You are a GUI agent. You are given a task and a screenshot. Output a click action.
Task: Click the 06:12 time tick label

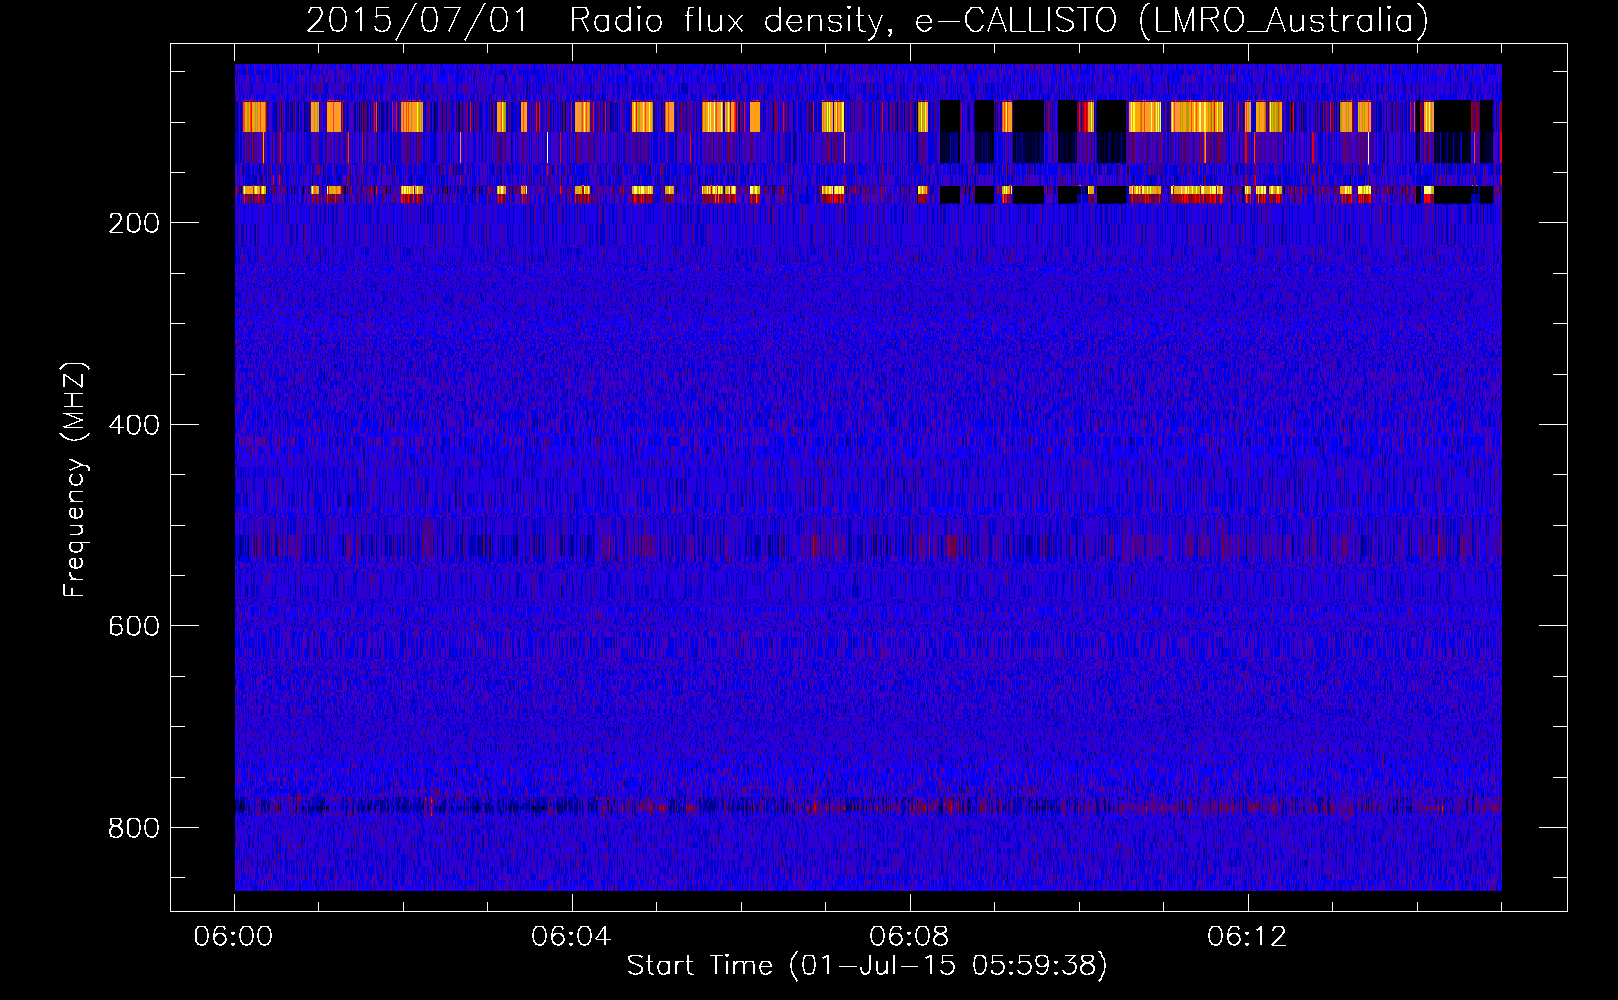coord(1247,937)
